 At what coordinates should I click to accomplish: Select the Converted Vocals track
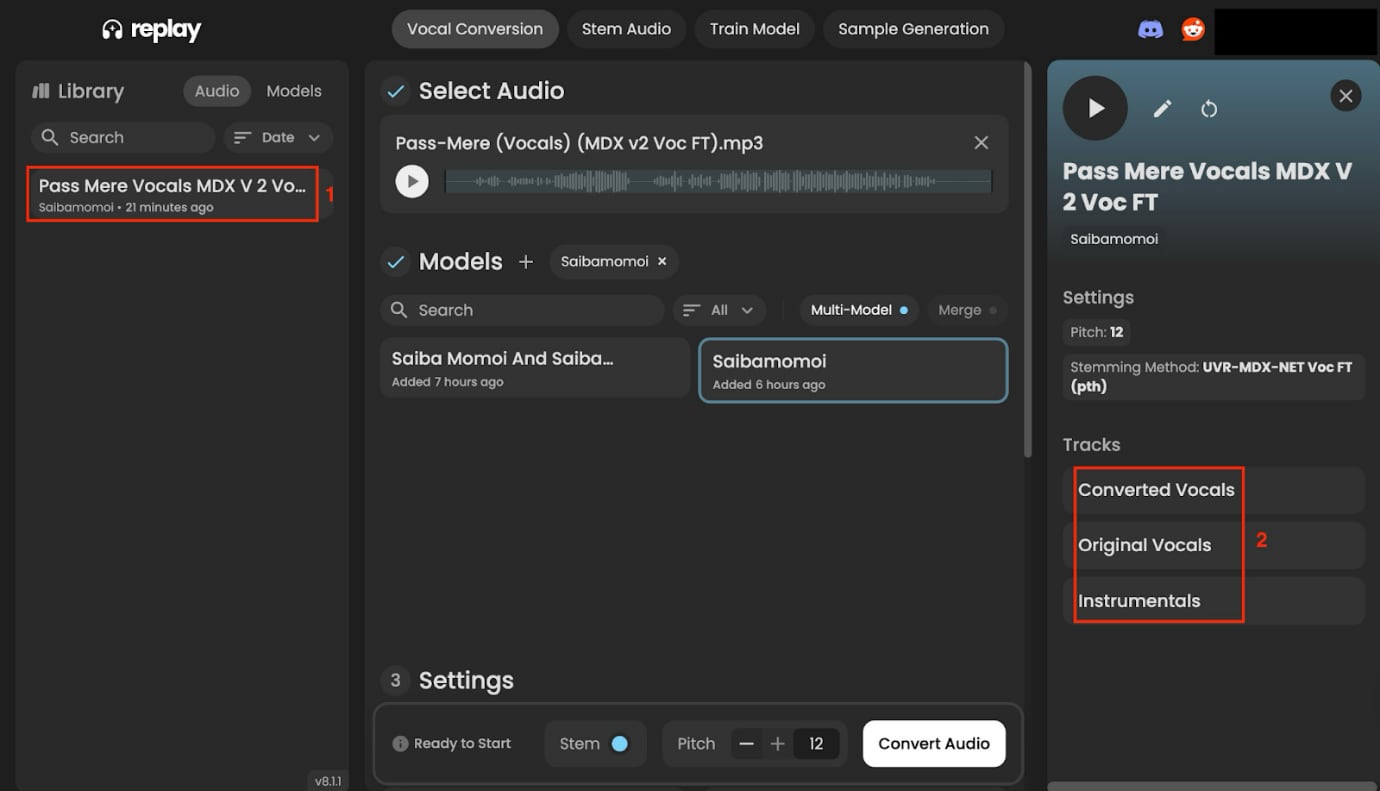tap(1156, 490)
